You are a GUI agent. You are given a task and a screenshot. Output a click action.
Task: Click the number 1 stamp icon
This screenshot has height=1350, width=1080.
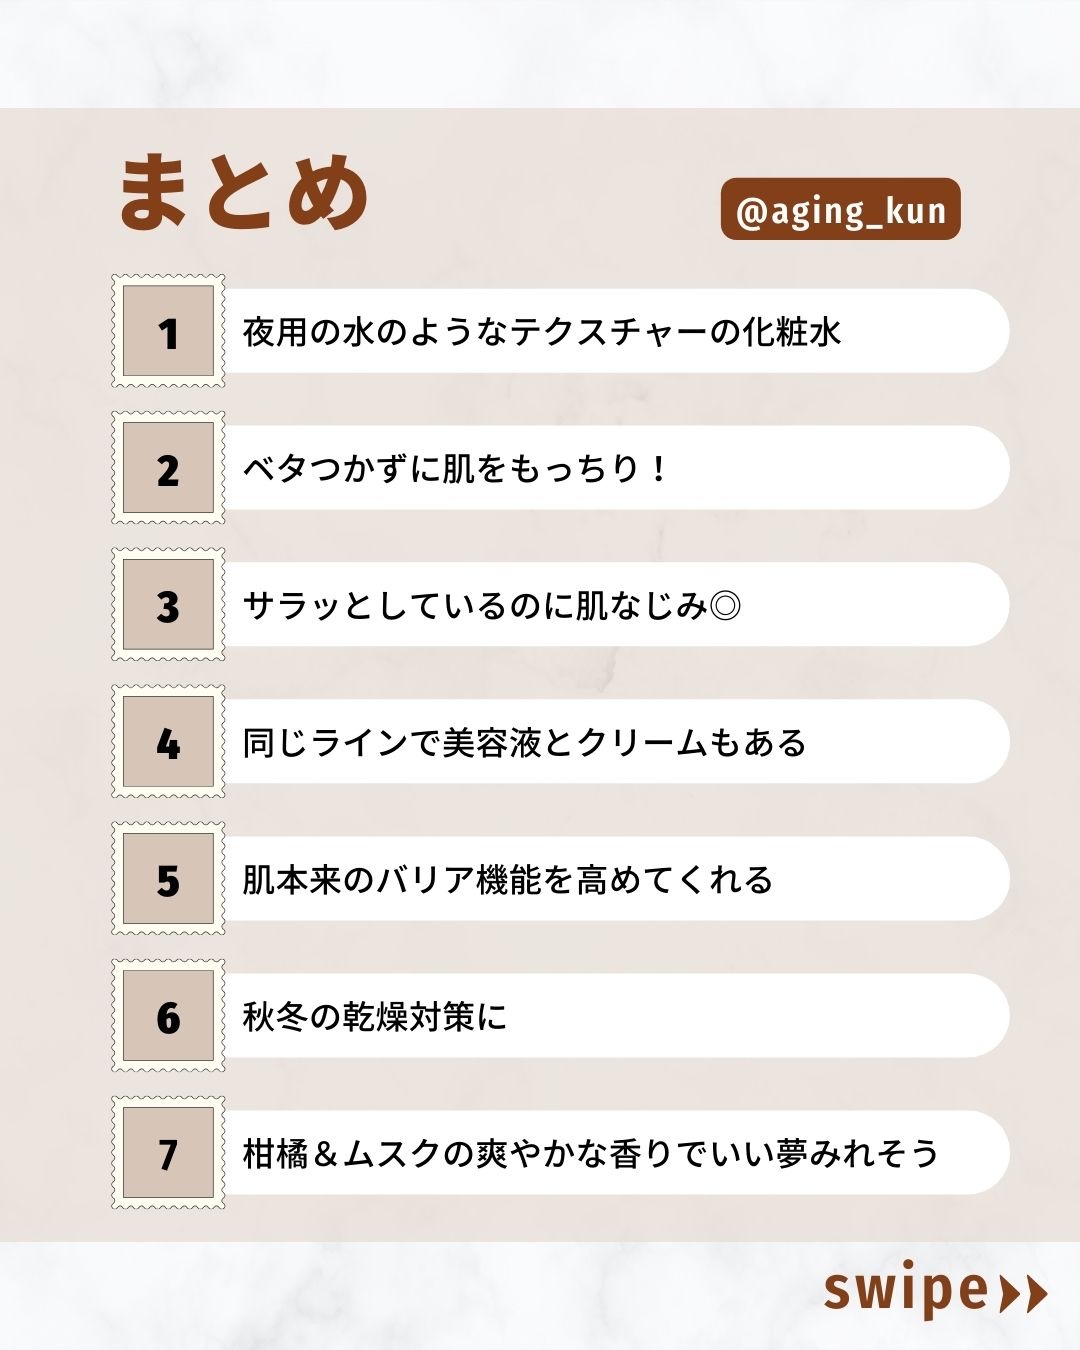pos(168,332)
